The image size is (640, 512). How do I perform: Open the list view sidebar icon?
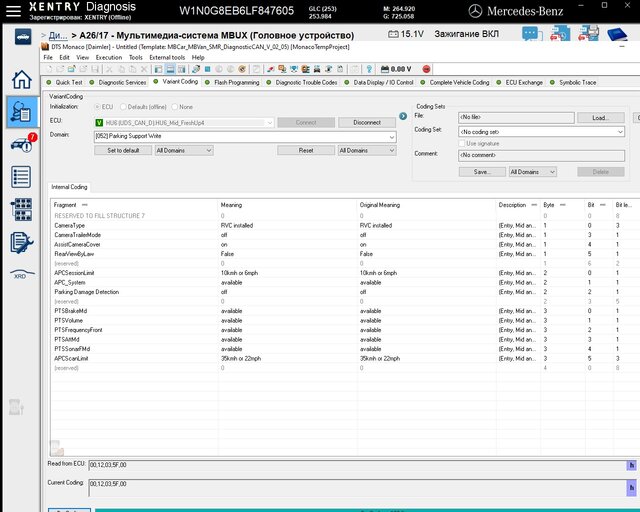[x=21, y=177]
